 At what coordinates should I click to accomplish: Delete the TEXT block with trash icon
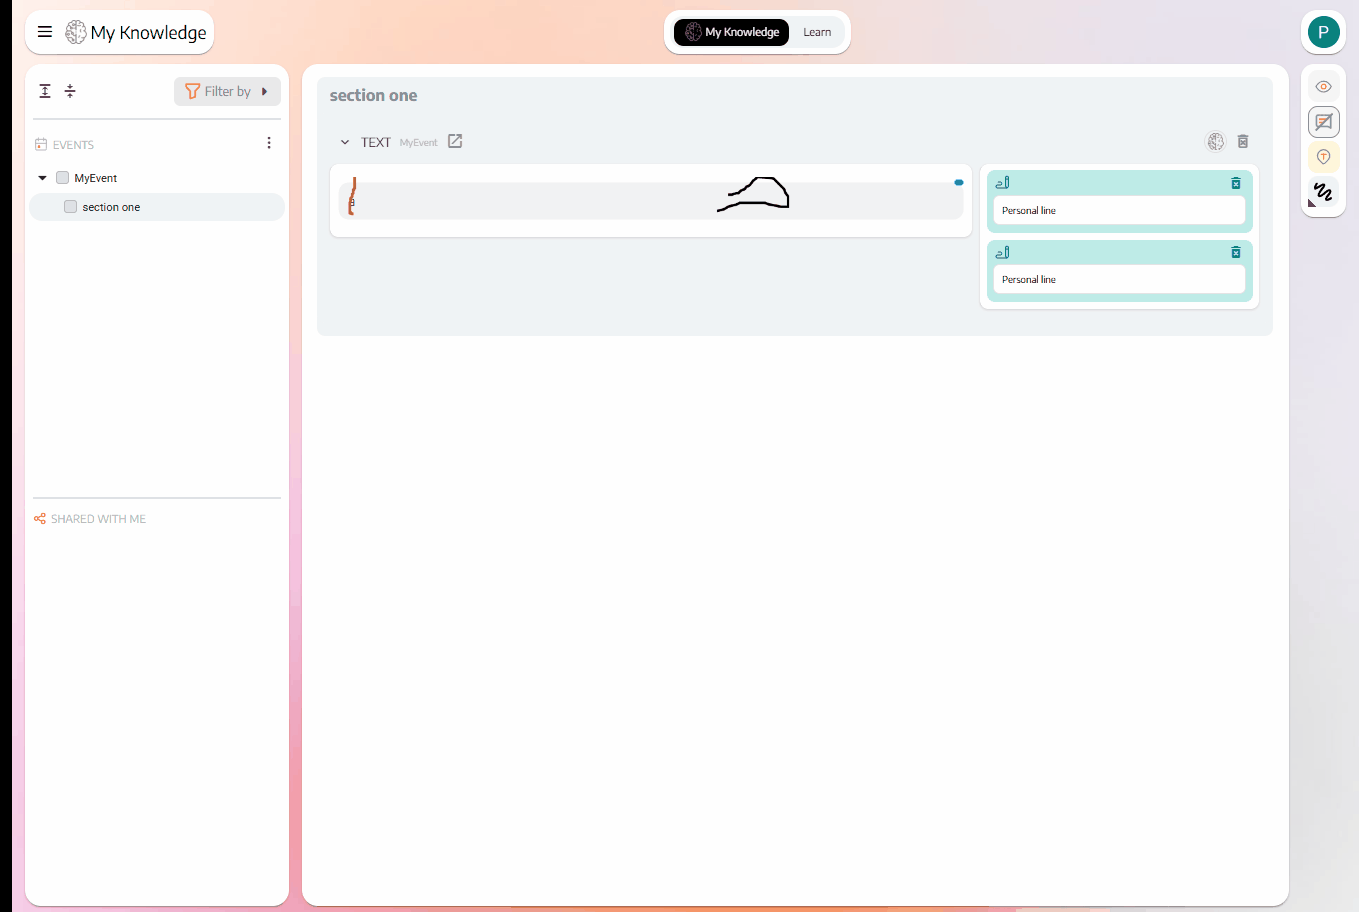pyautogui.click(x=1243, y=142)
